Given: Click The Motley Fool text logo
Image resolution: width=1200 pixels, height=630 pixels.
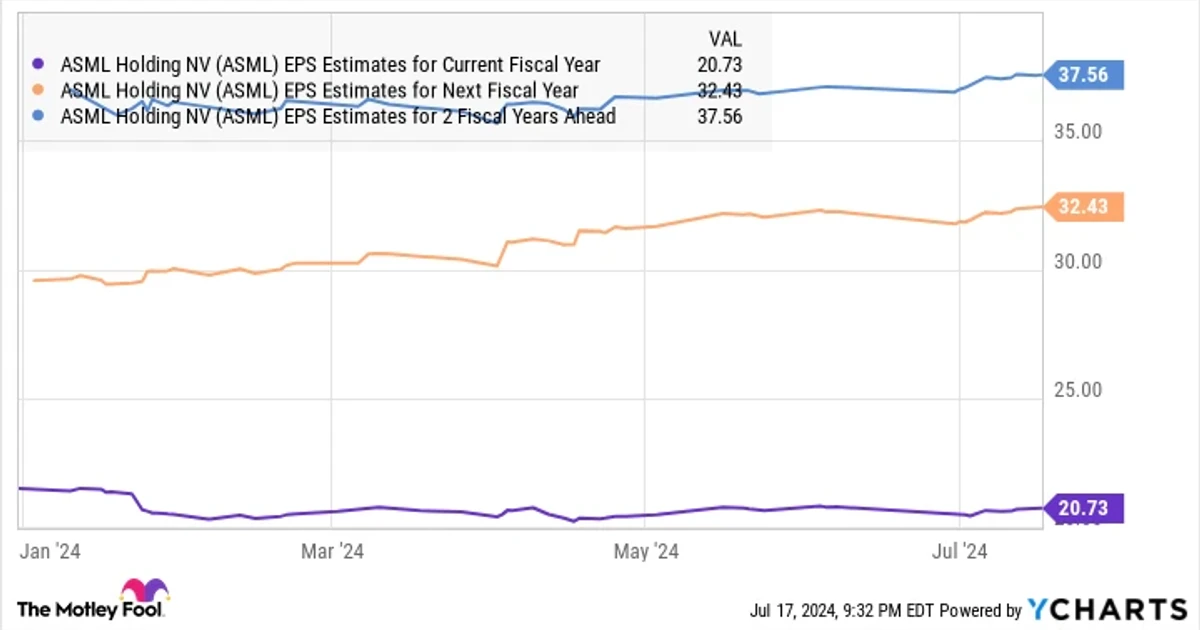Looking at the screenshot, I should [91, 608].
